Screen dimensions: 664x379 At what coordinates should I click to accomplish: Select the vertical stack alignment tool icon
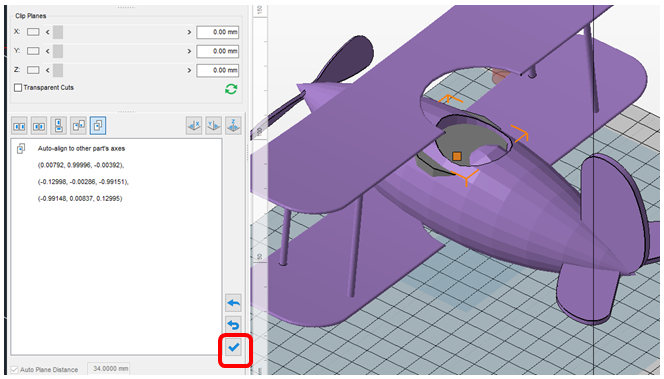pyautogui.click(x=58, y=126)
